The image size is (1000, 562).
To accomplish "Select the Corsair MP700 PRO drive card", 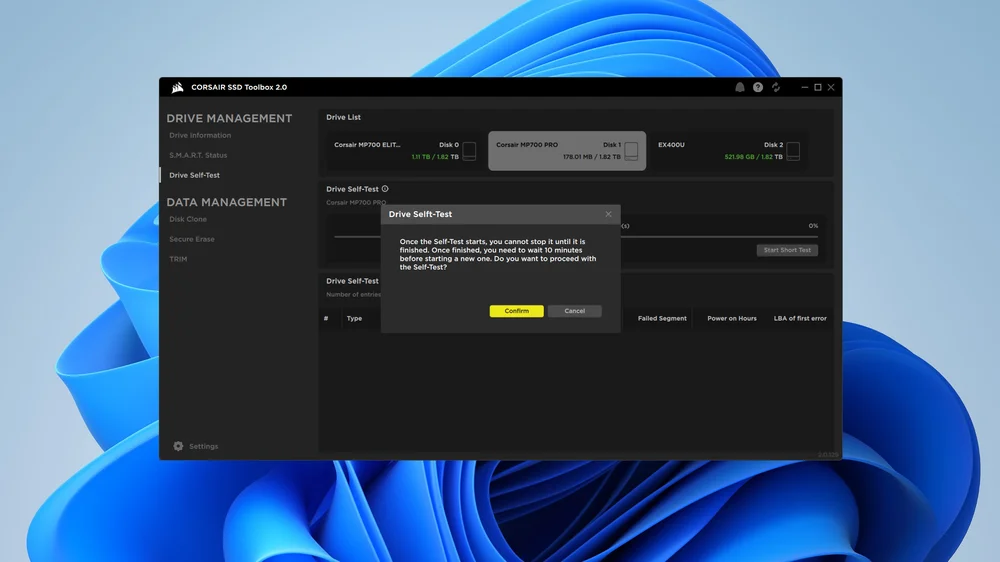I will click(567, 151).
